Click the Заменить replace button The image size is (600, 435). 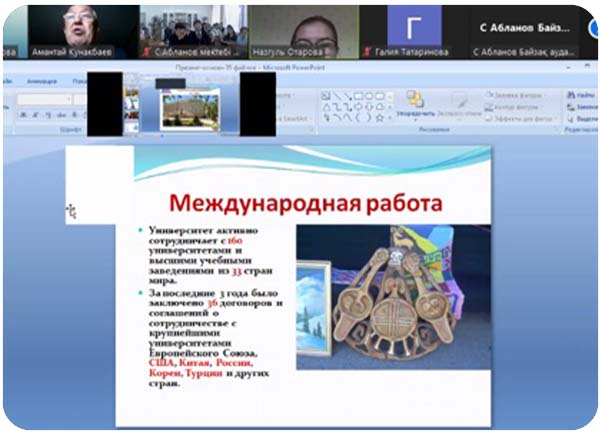tap(582, 107)
